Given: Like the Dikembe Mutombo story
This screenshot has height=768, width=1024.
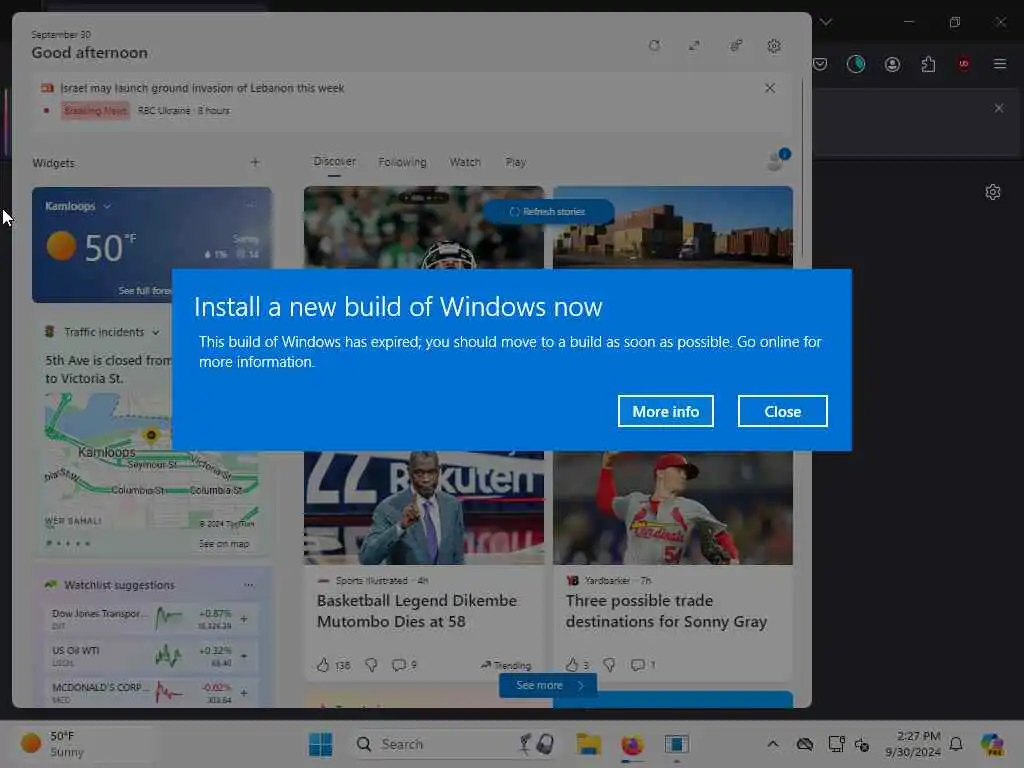Looking at the screenshot, I should 323,665.
